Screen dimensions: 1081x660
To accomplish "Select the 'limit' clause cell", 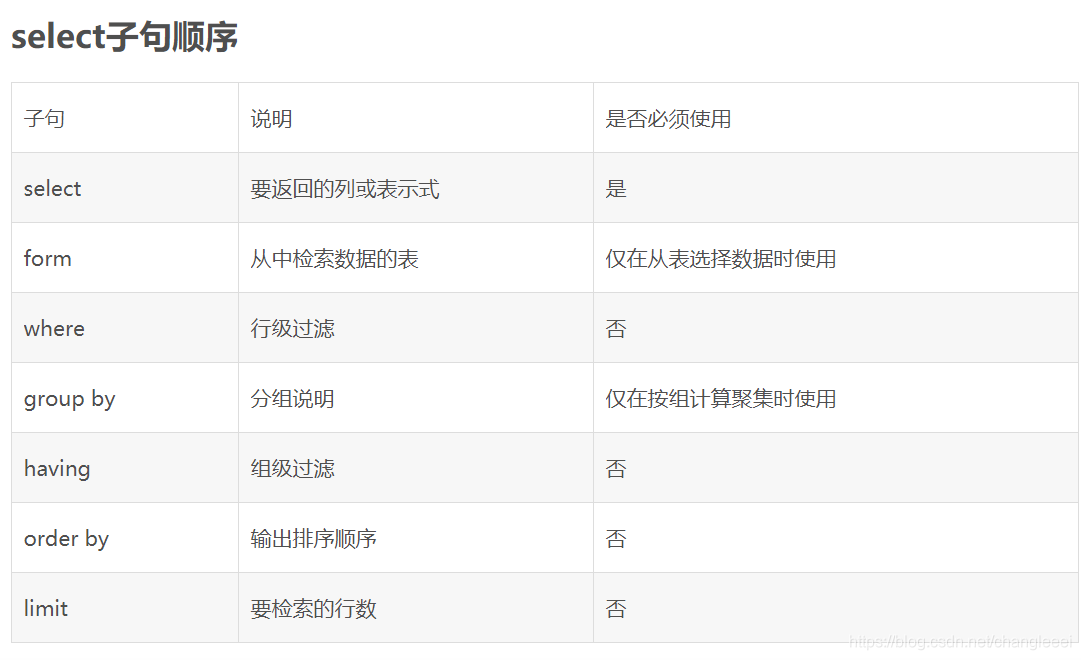I will click(x=125, y=608).
